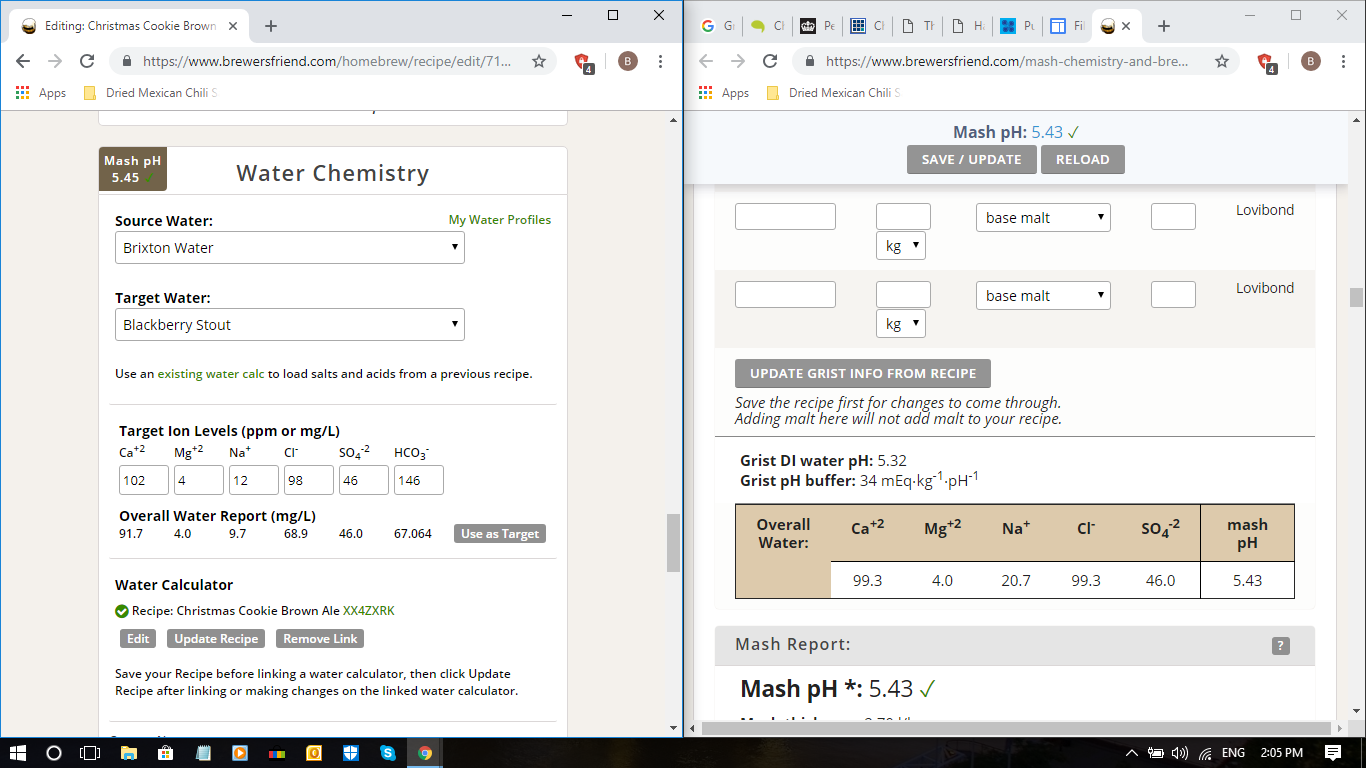Select the Editing: Christmas Cookie Brown tab
Image resolution: width=1366 pixels, height=768 pixels.
[120, 26]
